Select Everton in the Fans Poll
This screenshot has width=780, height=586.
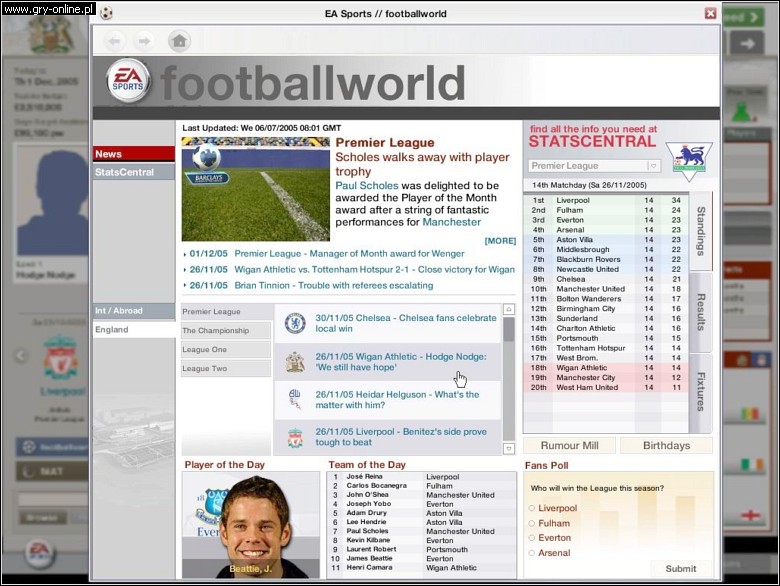point(532,538)
